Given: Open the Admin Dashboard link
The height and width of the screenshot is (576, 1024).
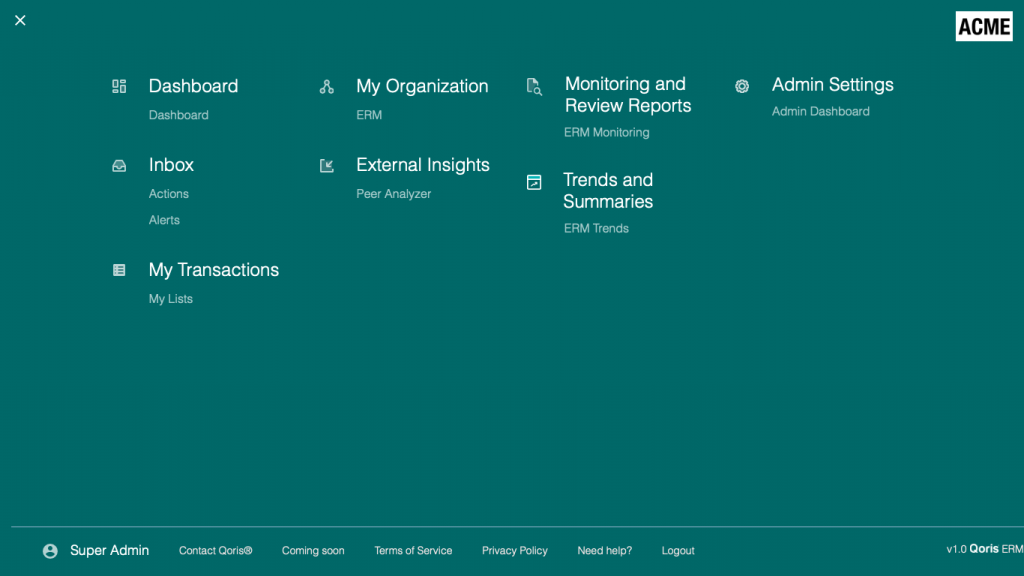Looking at the screenshot, I should (820, 112).
